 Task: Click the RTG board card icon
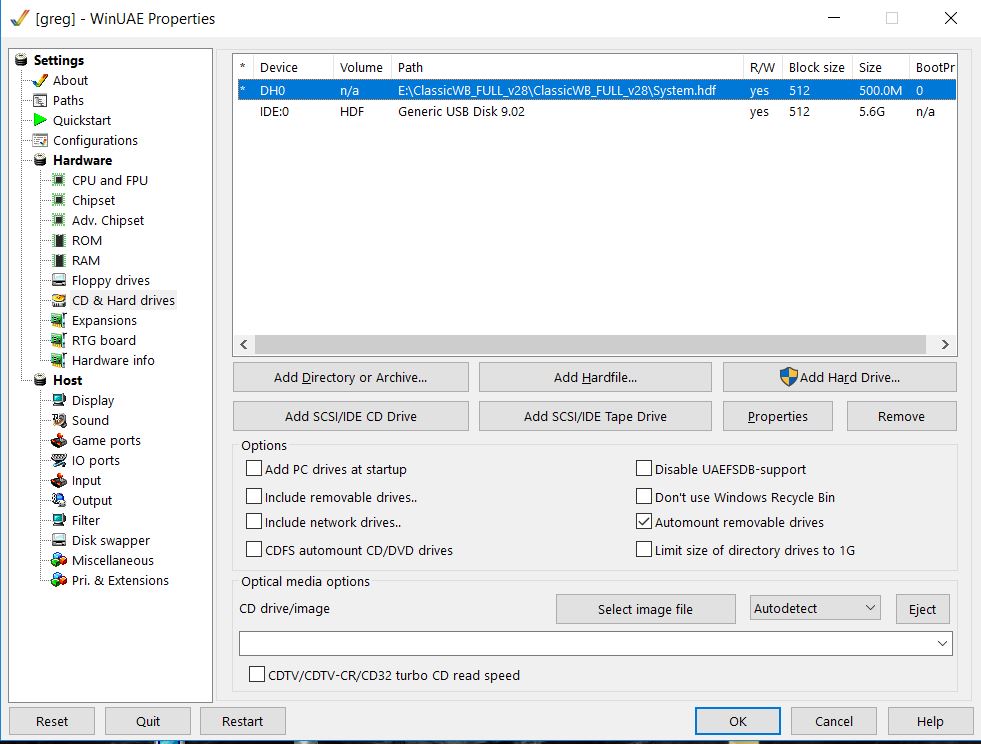tap(58, 340)
